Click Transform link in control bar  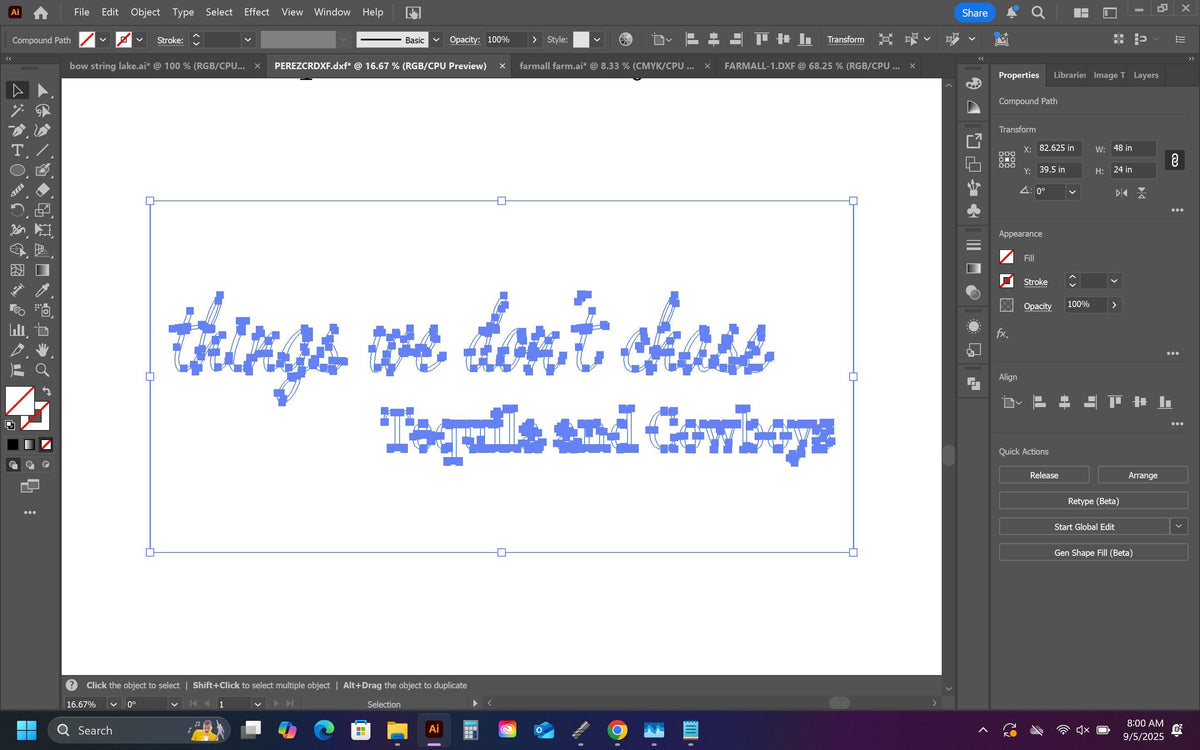tap(845, 39)
